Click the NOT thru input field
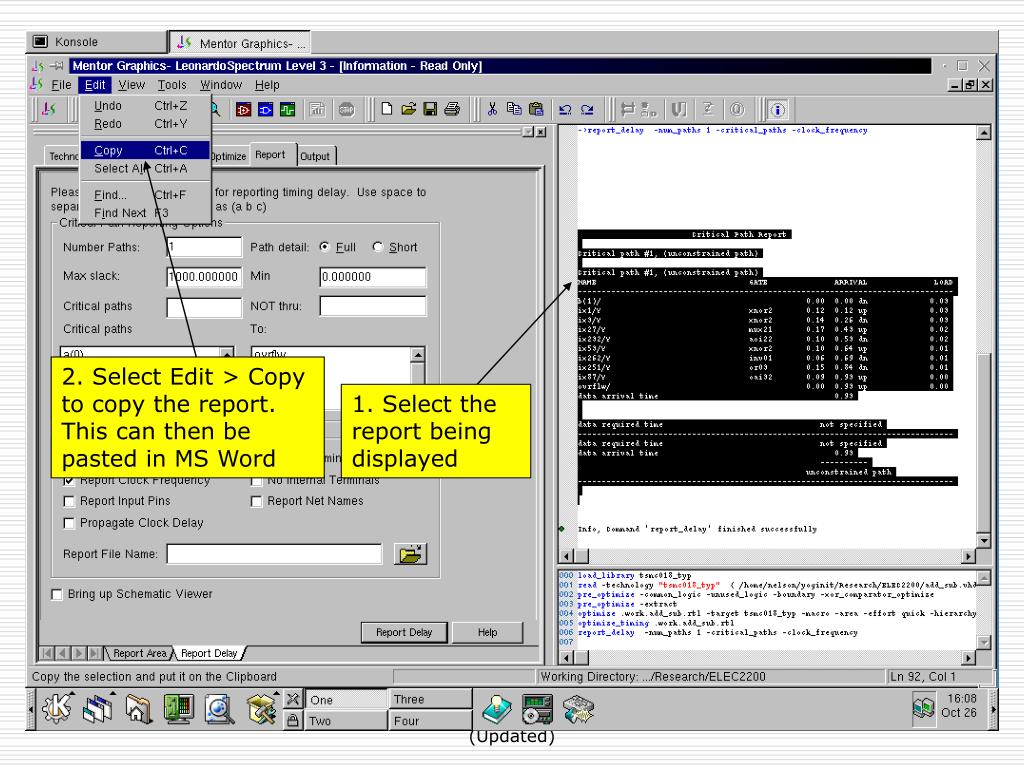The height and width of the screenshot is (768, 1024). click(373, 306)
